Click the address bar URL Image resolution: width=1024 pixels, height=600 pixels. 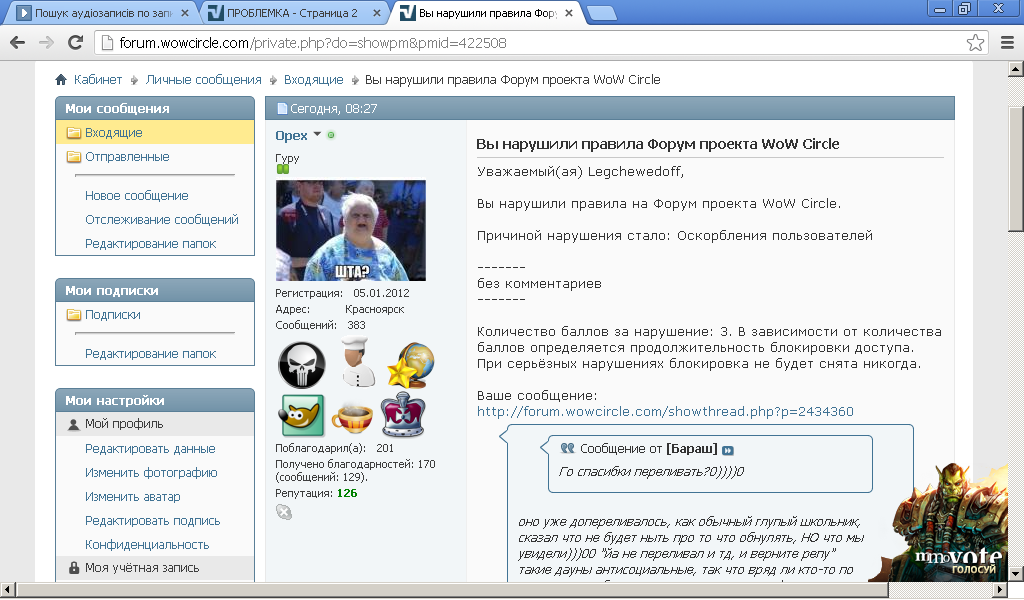tap(313, 43)
